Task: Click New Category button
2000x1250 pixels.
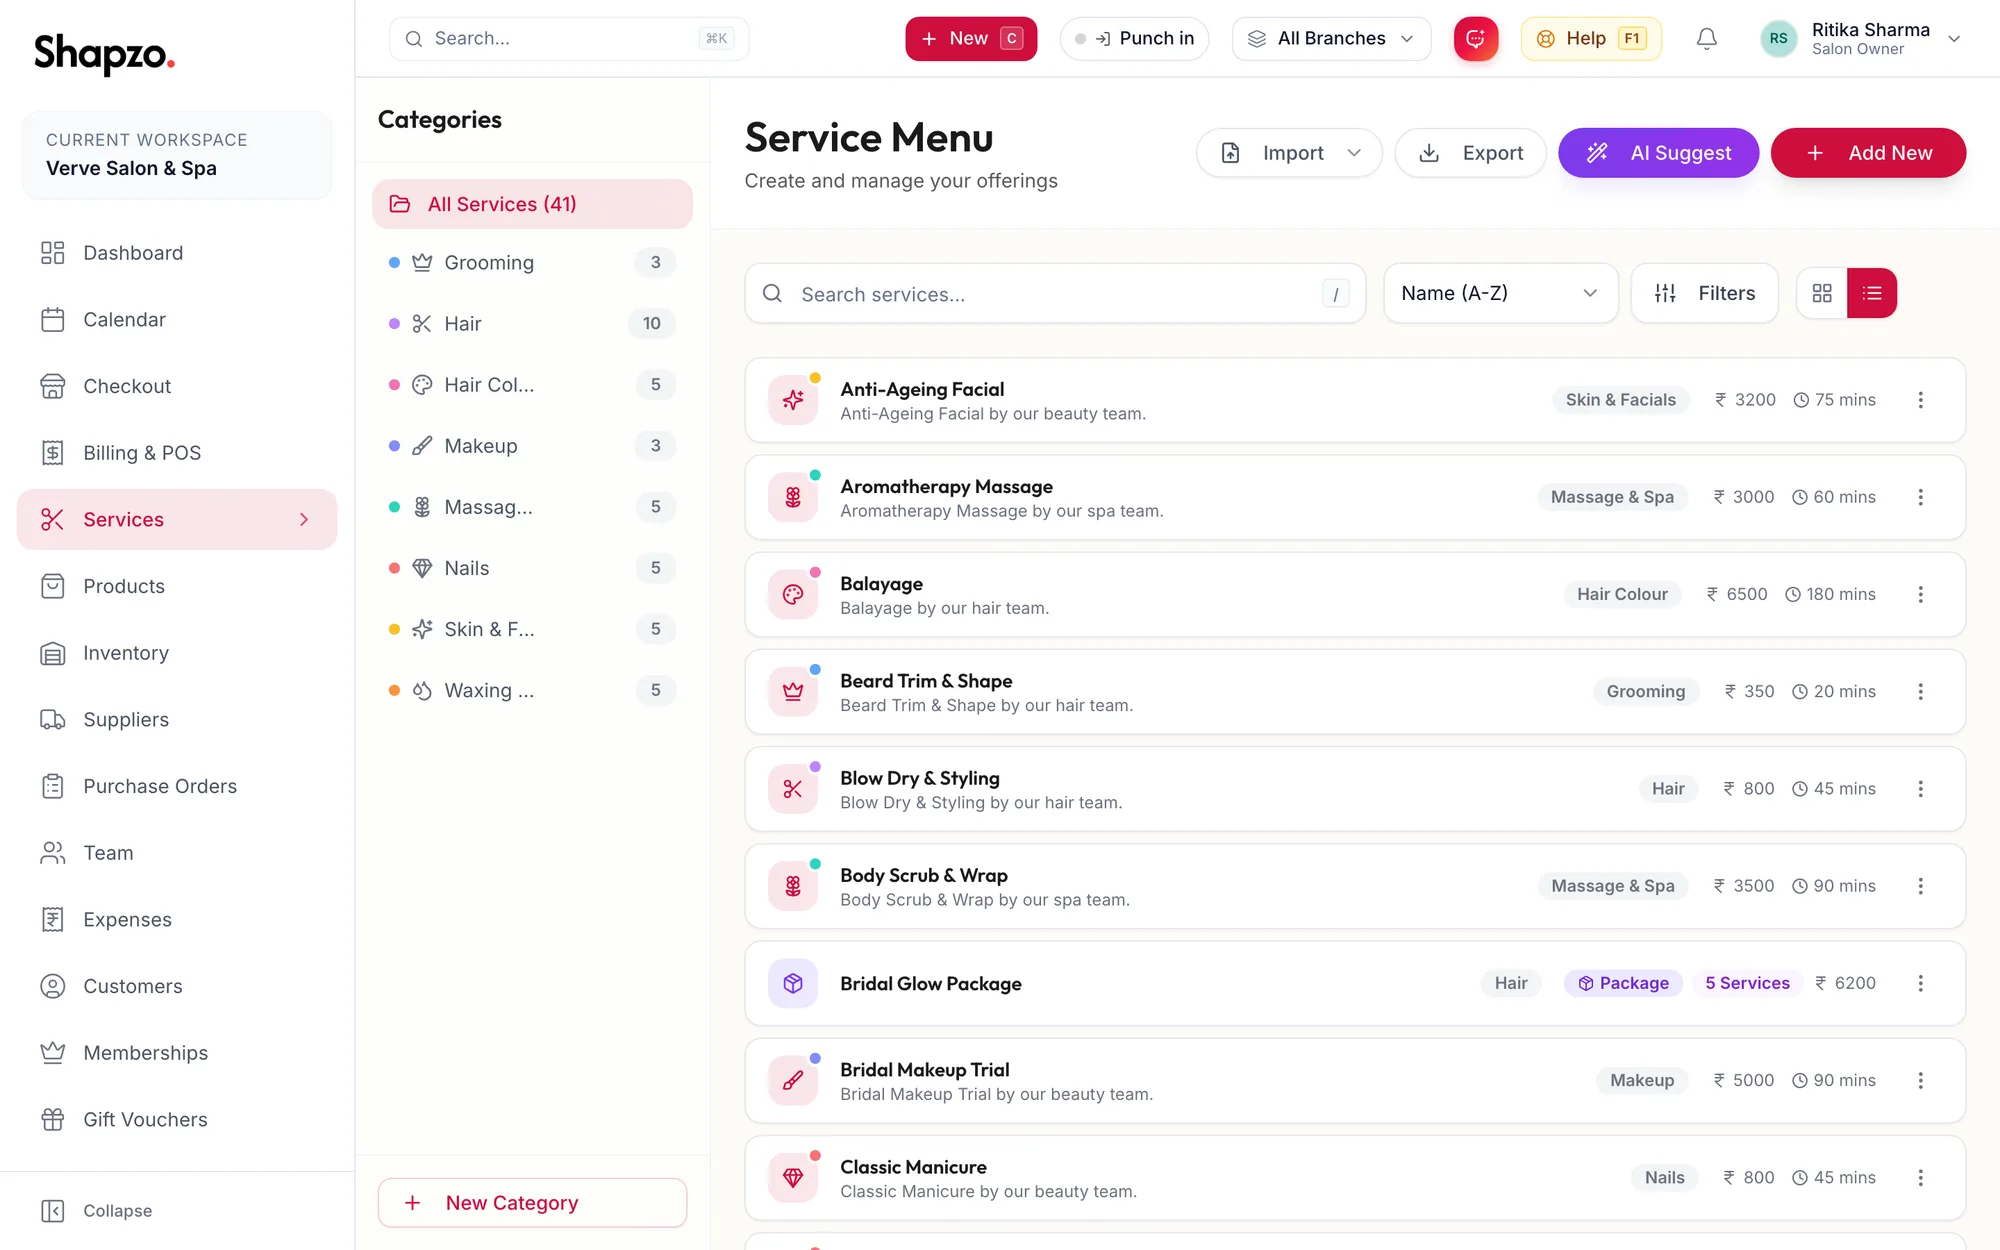Action: (532, 1203)
